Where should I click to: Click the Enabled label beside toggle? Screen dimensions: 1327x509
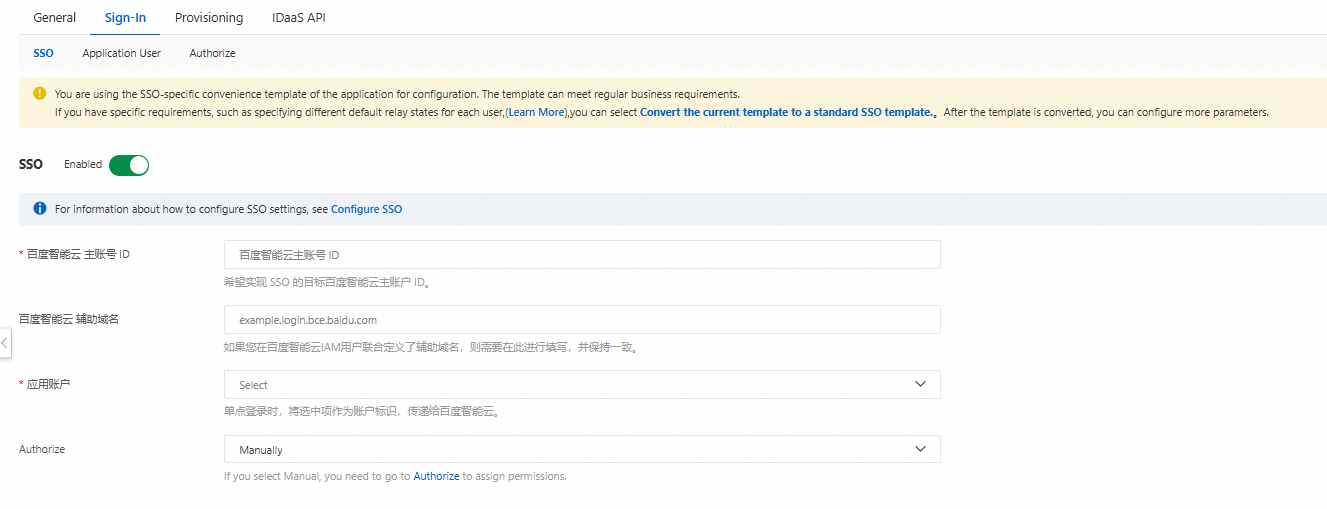[83, 164]
